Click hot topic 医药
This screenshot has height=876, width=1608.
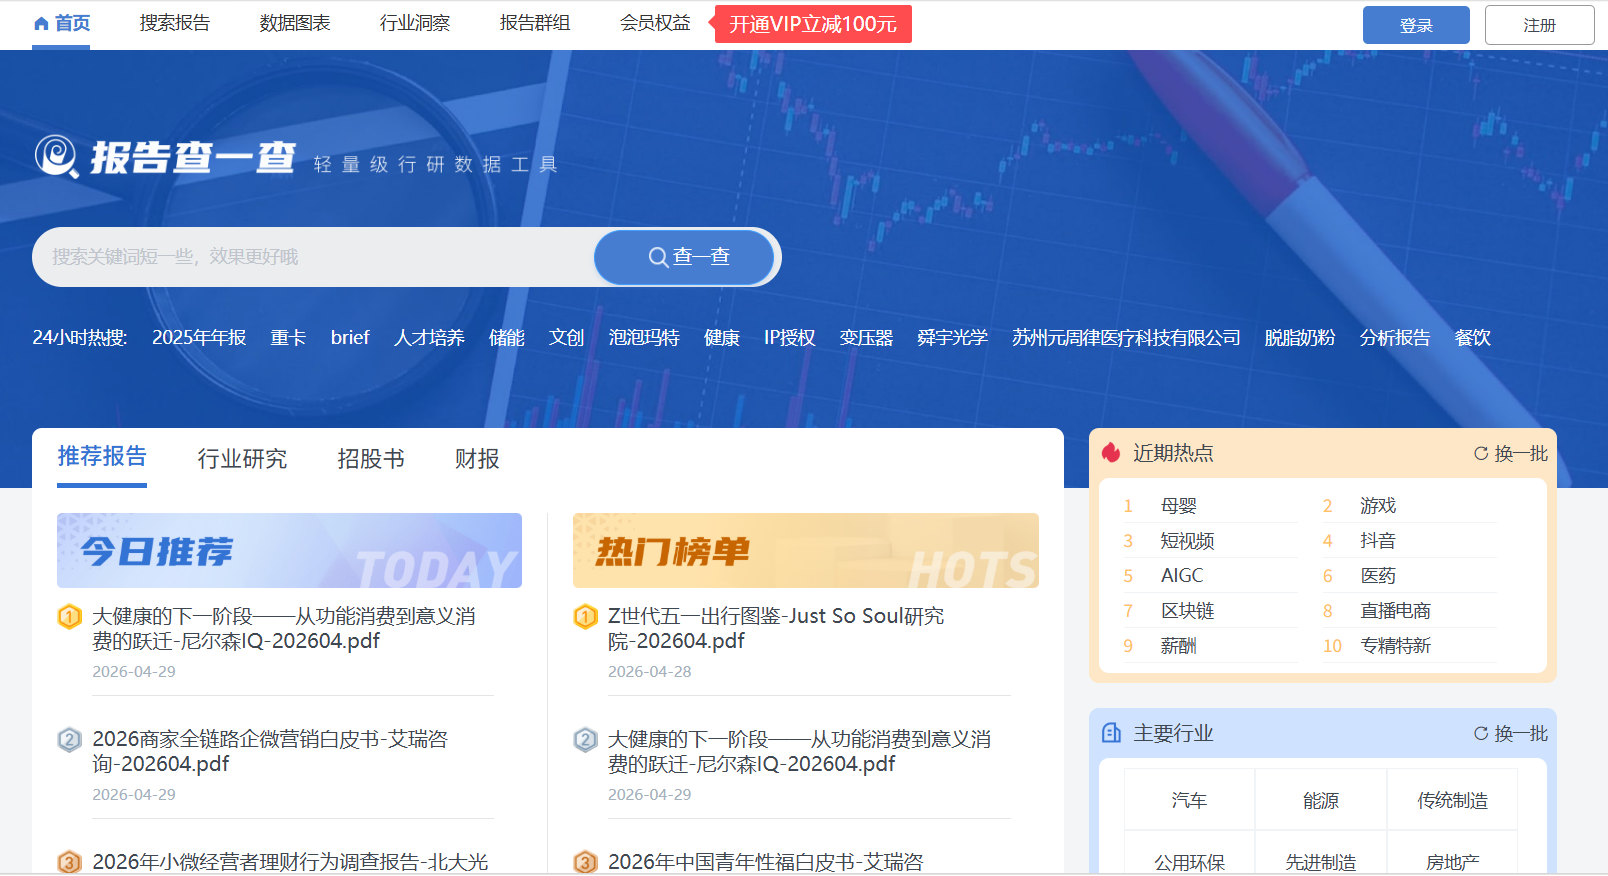(x=1378, y=576)
